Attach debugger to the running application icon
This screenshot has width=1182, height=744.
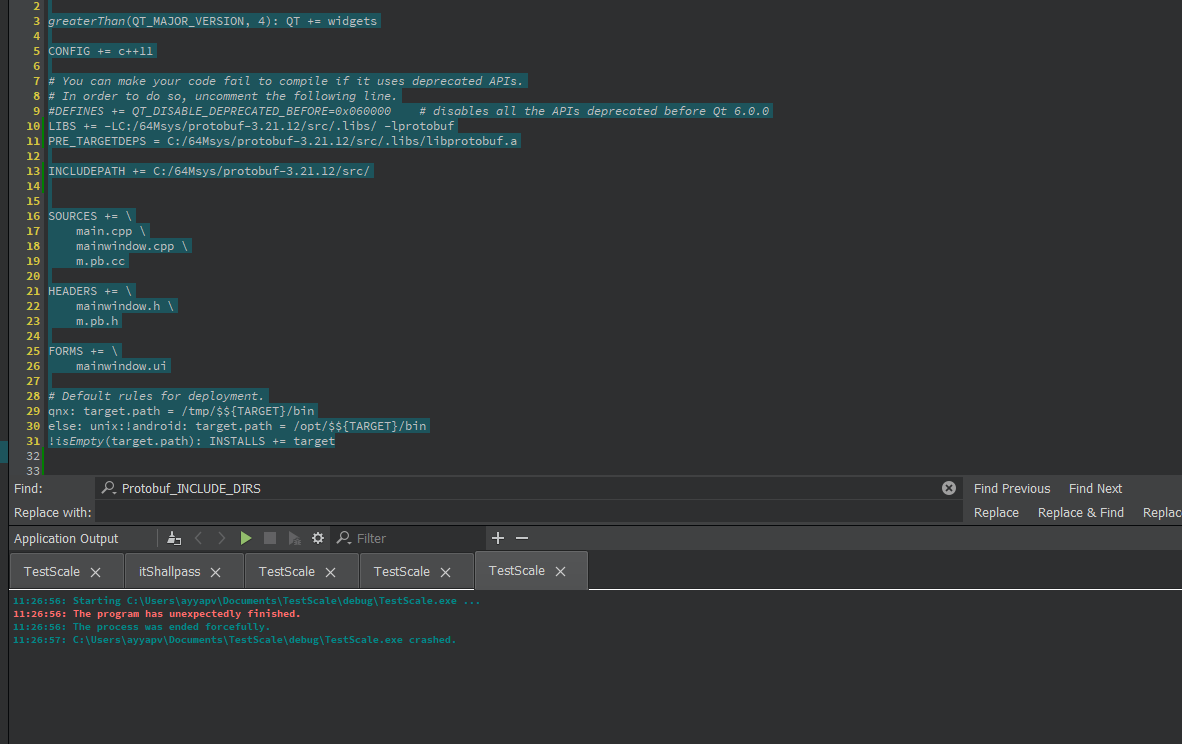tap(294, 538)
